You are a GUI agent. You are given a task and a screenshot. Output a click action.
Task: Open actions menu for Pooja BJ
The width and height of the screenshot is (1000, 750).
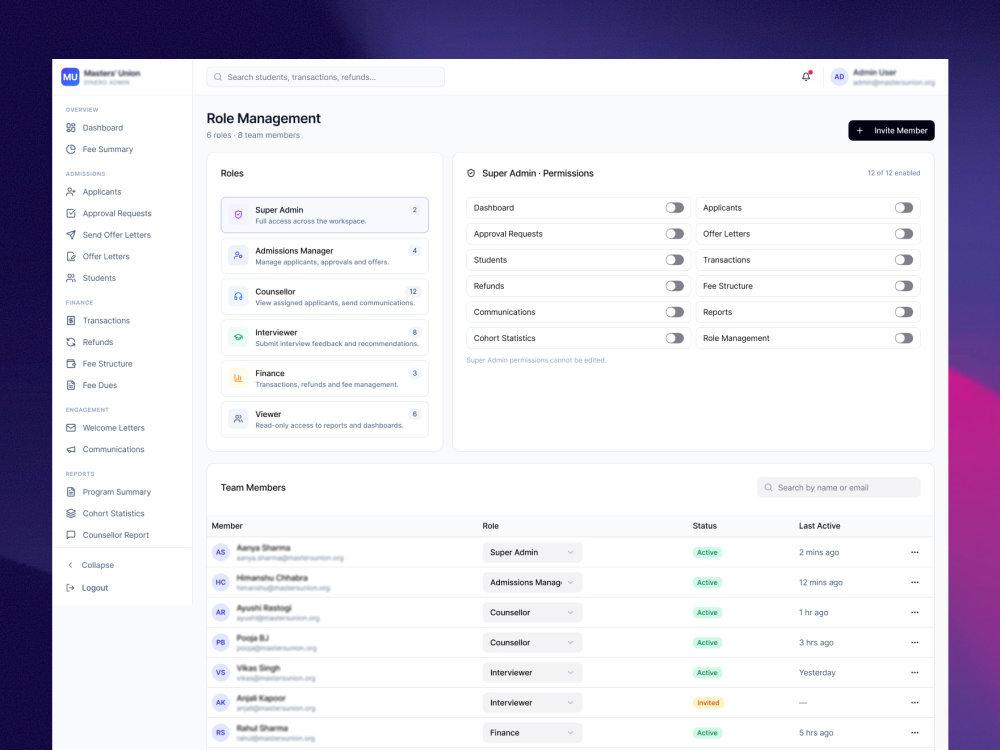click(915, 642)
